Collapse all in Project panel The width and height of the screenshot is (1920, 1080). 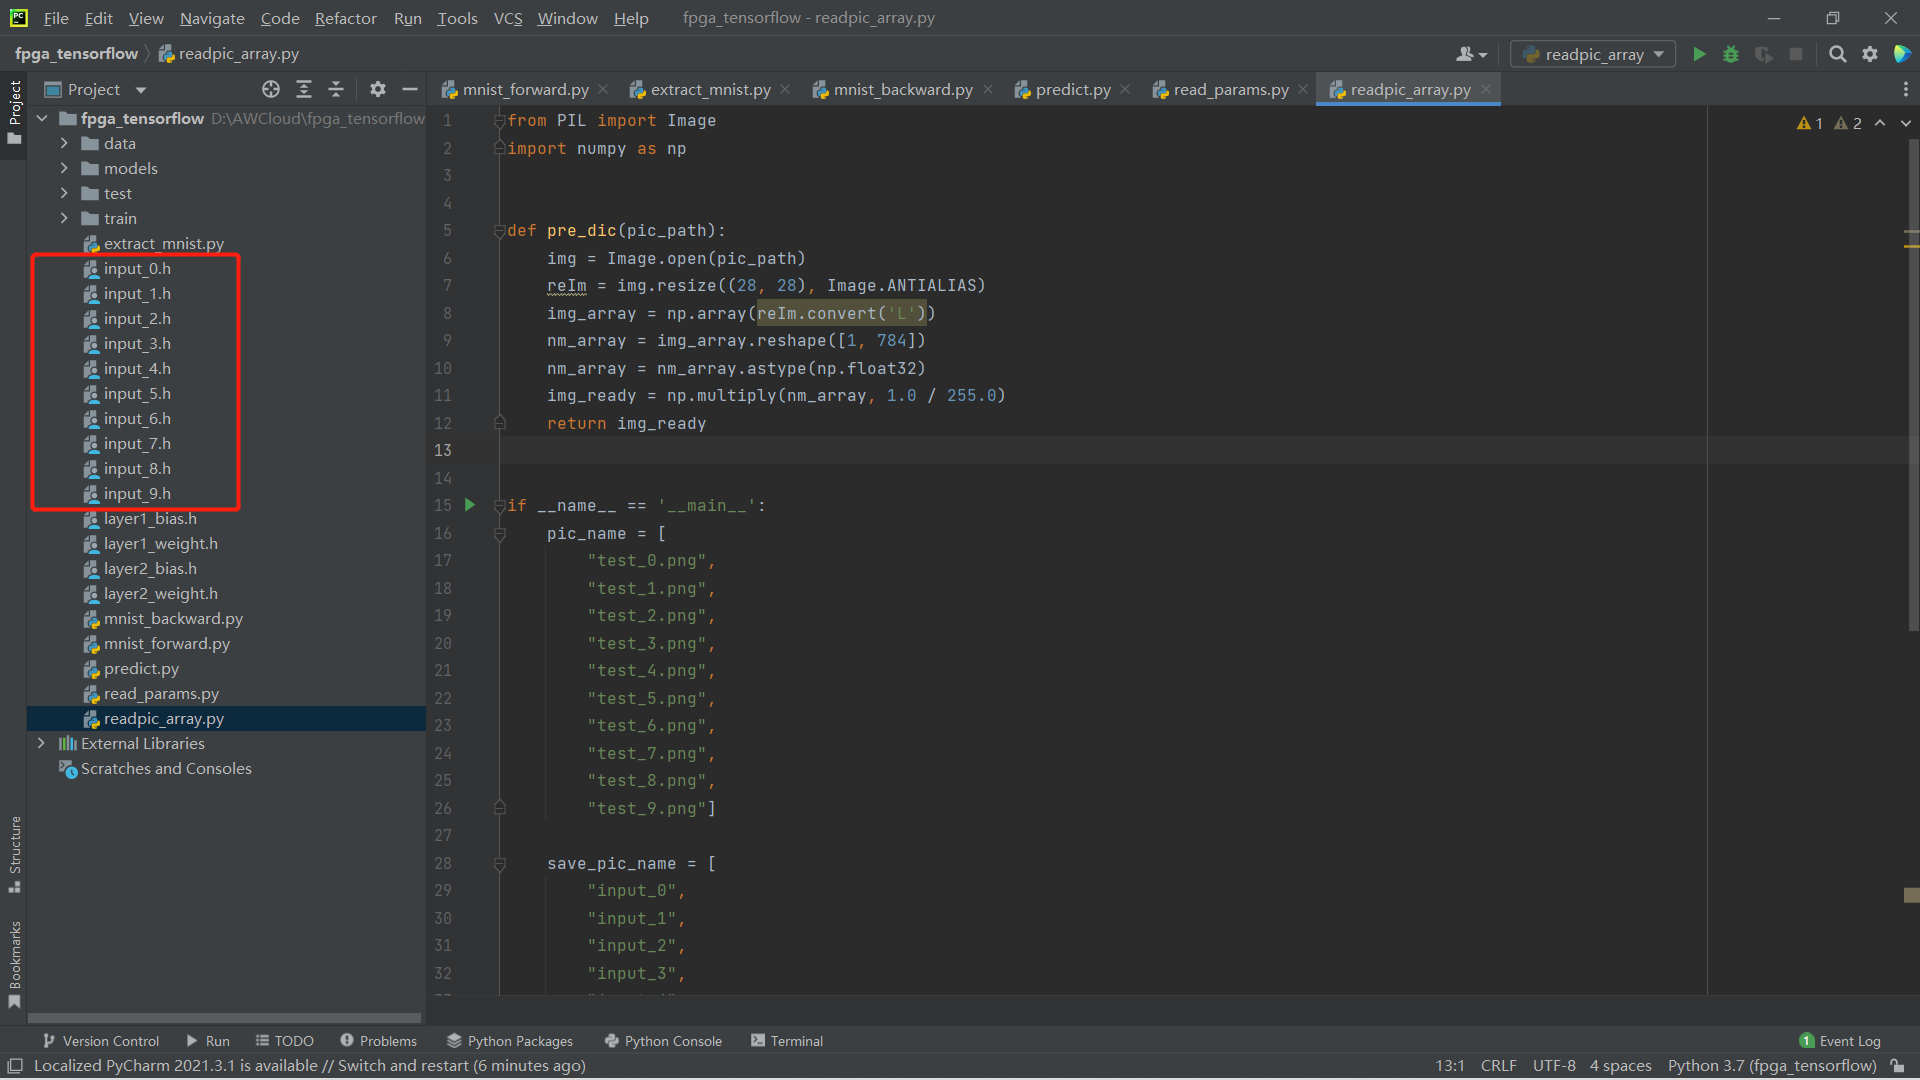point(336,89)
